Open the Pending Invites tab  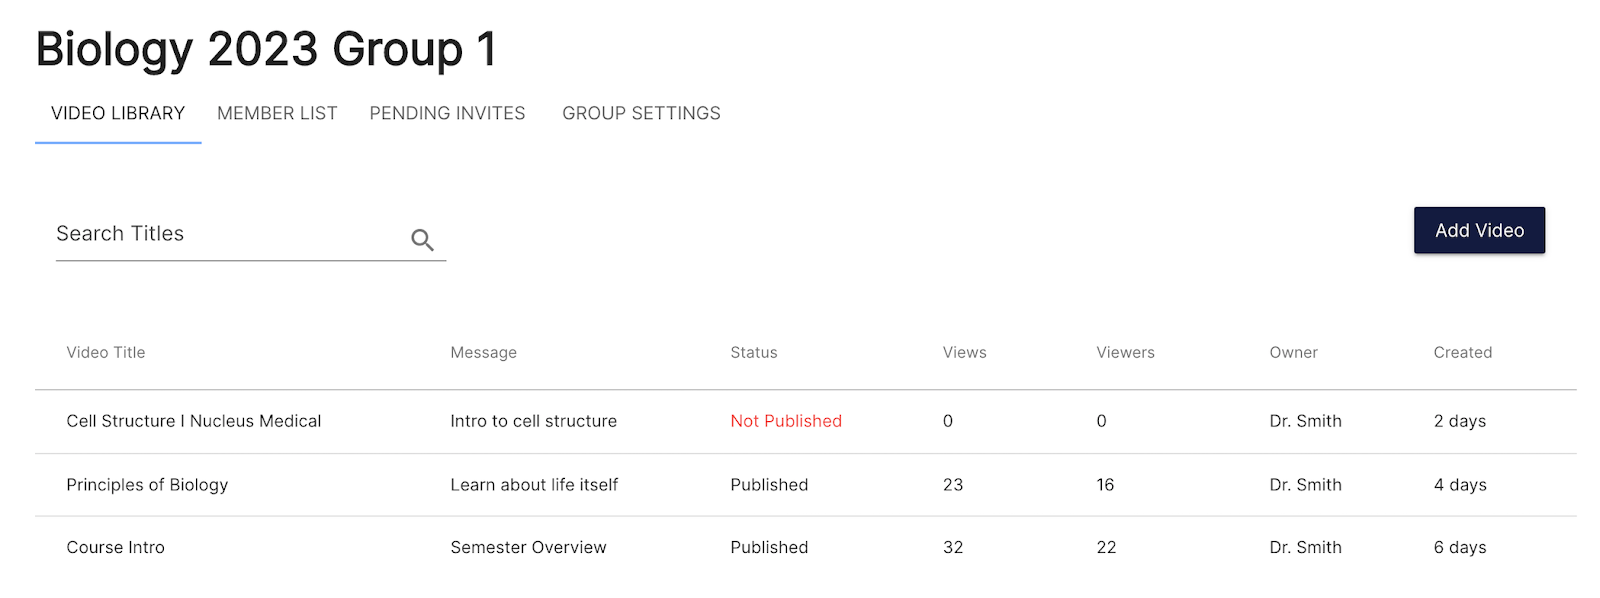[x=447, y=114]
